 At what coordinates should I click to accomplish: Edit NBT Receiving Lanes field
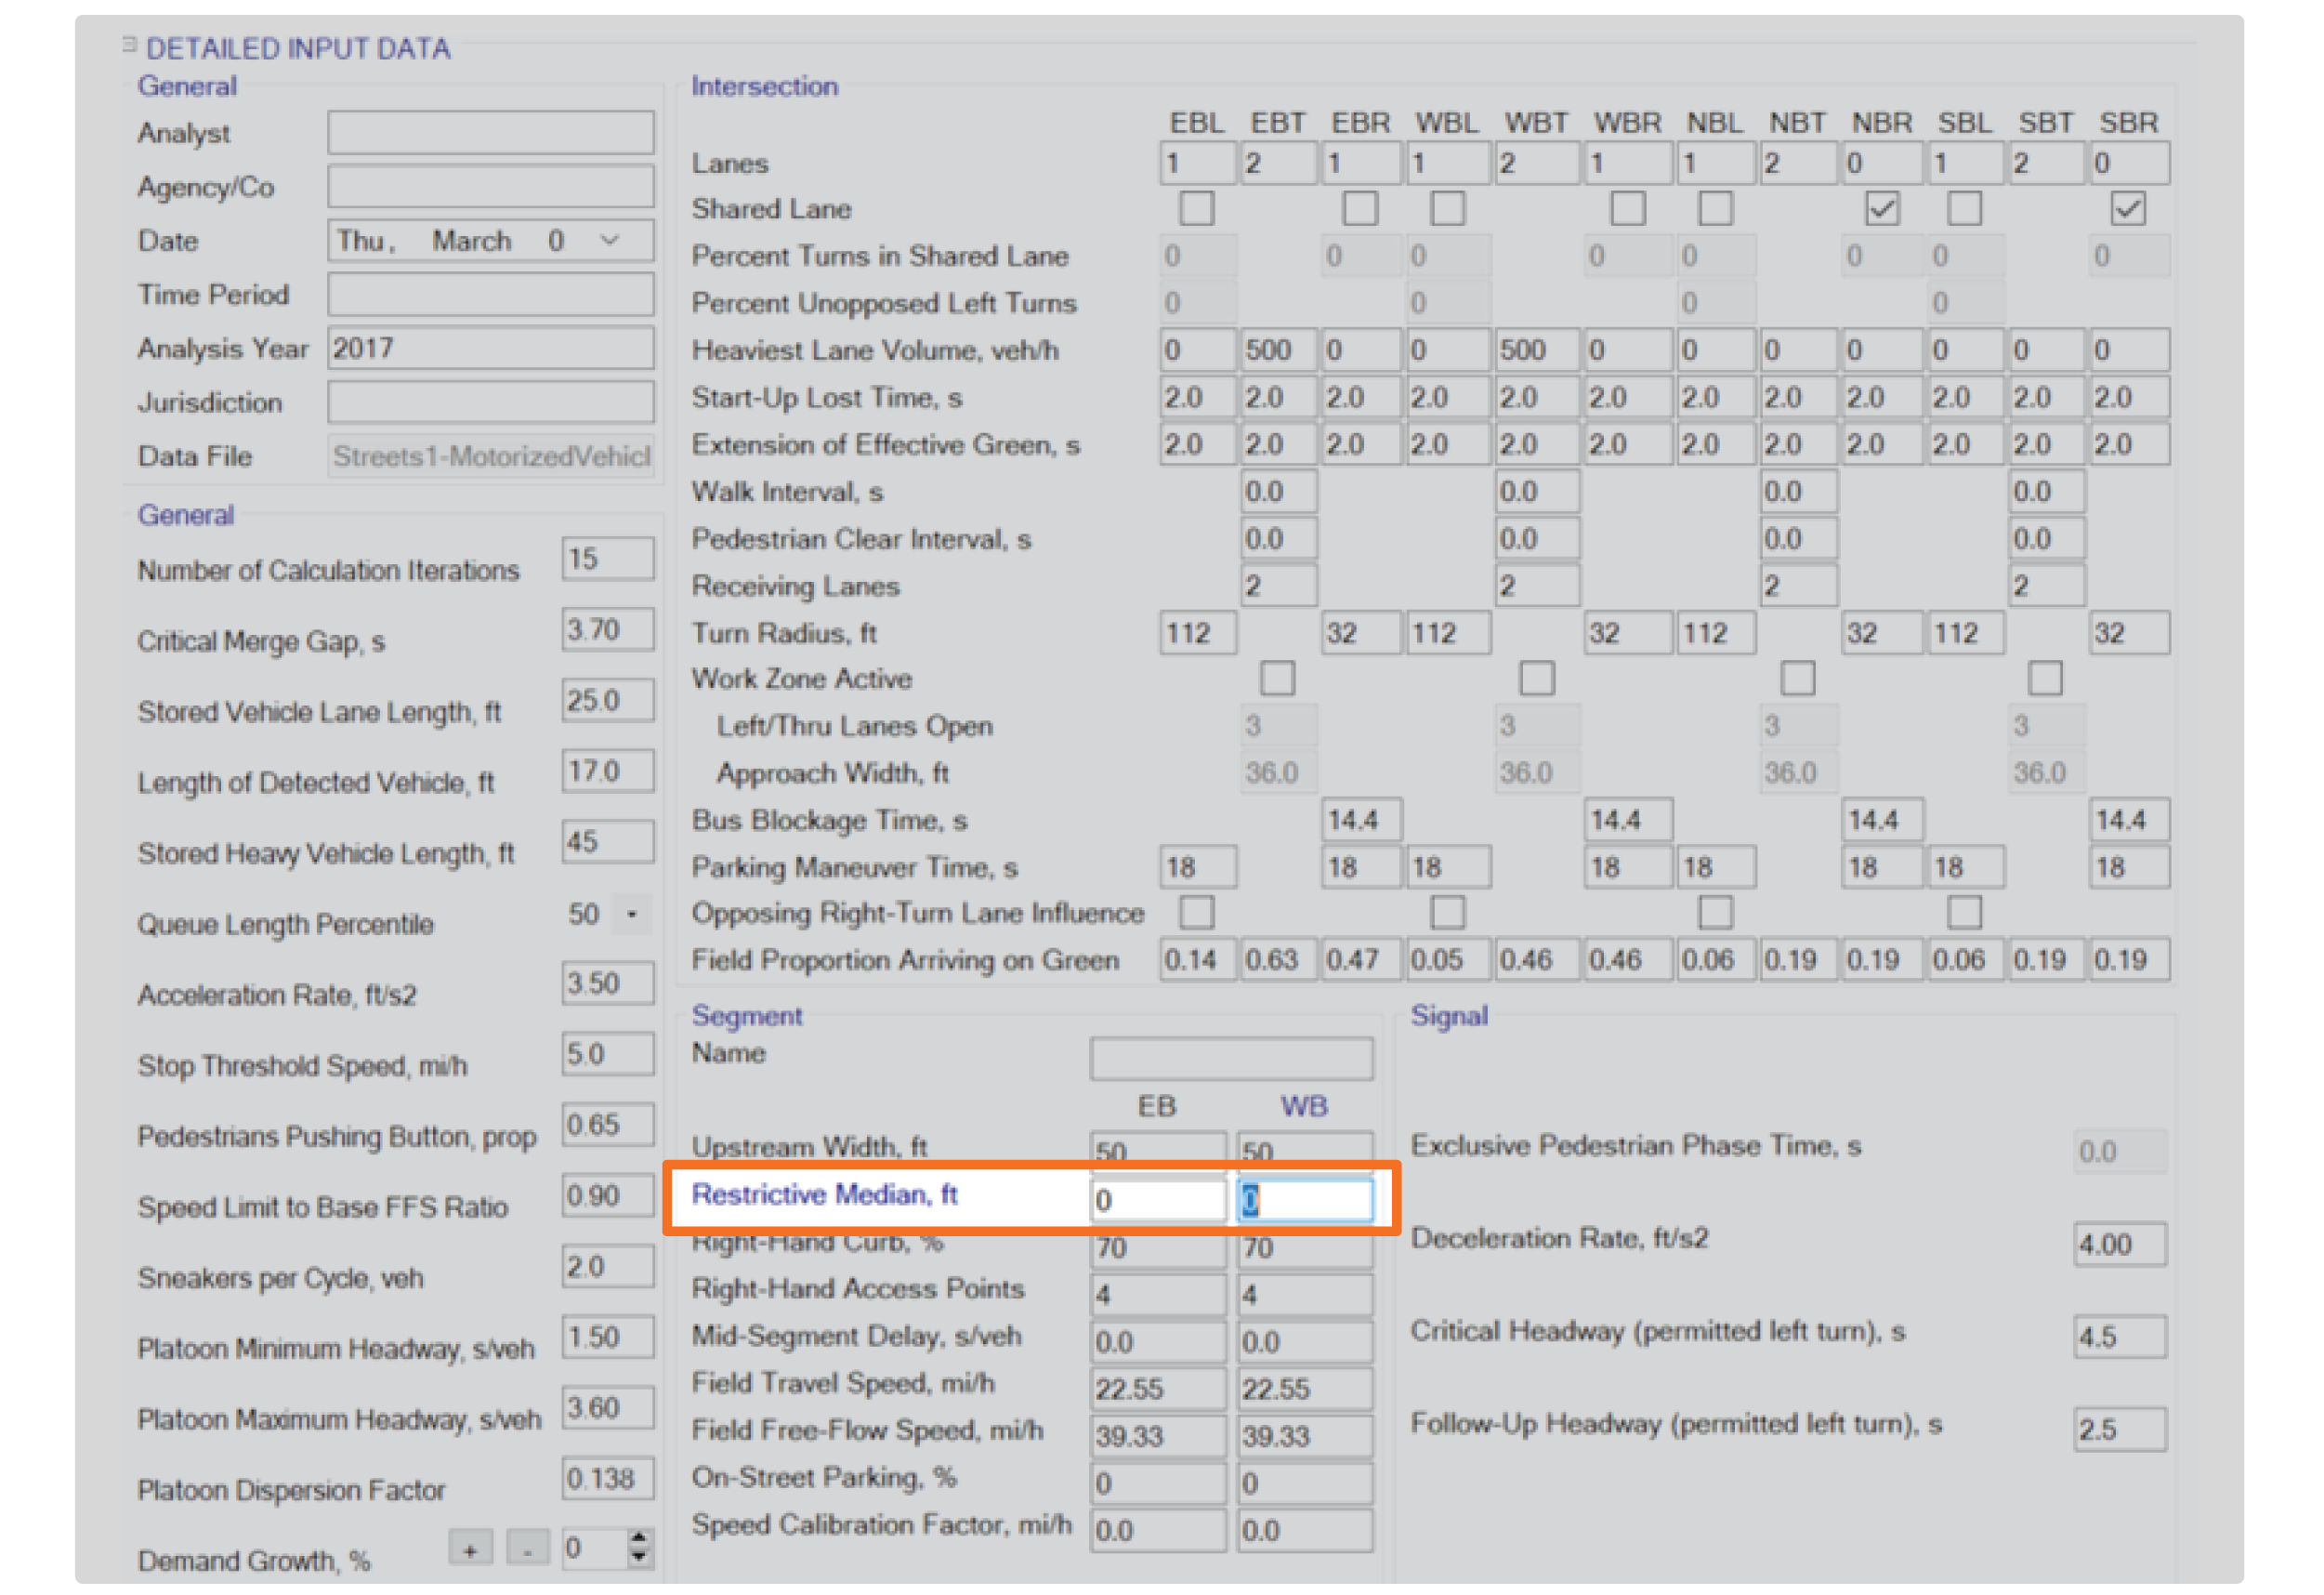tap(1798, 586)
